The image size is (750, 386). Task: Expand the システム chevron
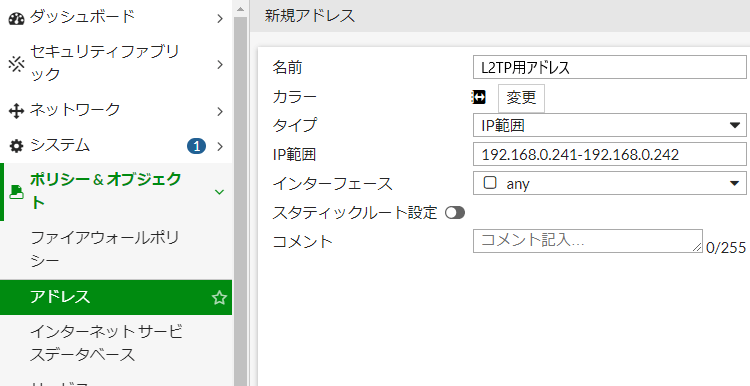point(220,146)
